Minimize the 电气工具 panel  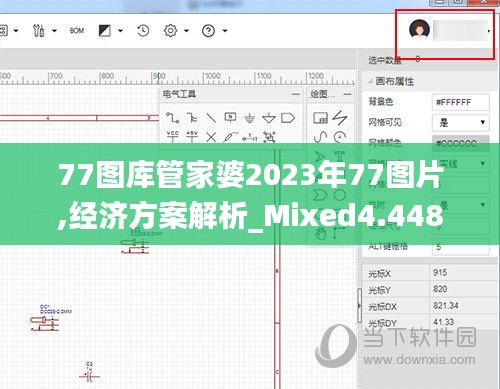coord(296,94)
